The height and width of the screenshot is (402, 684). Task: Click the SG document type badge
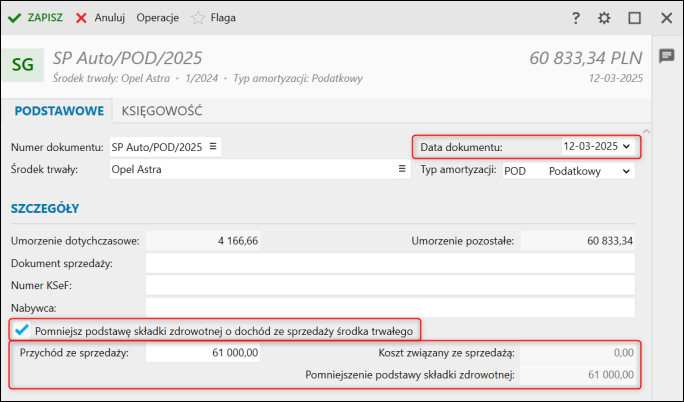click(x=23, y=65)
